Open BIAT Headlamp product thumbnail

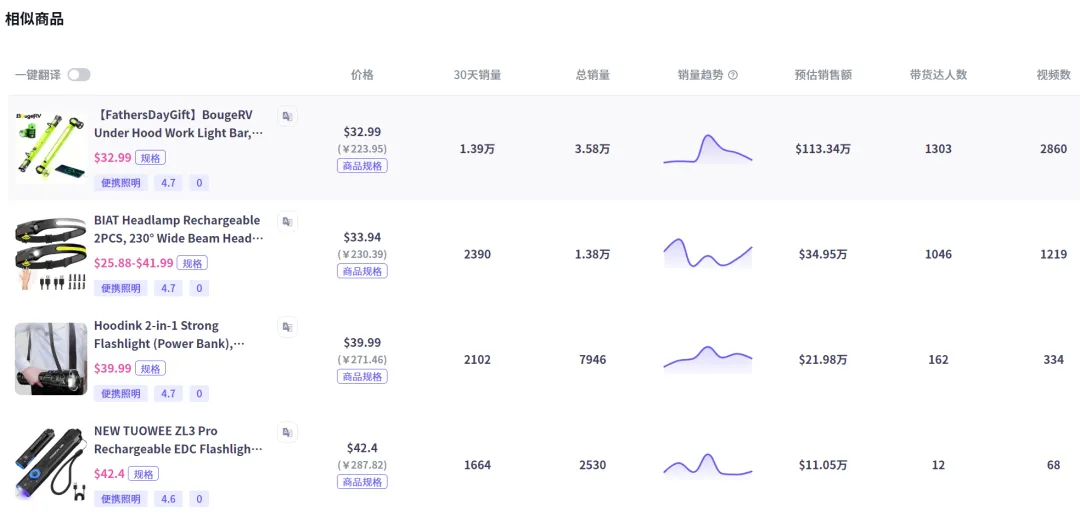(51, 253)
